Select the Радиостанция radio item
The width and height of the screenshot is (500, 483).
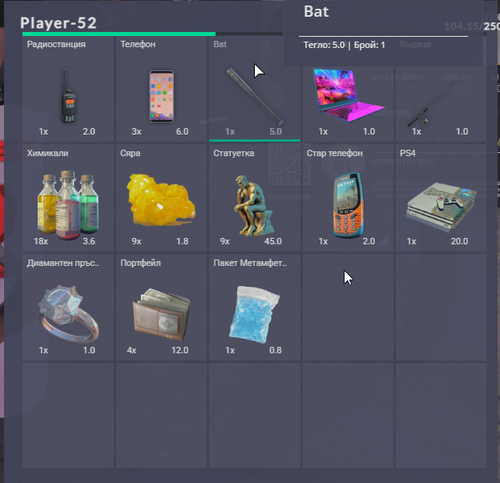[x=68, y=89]
